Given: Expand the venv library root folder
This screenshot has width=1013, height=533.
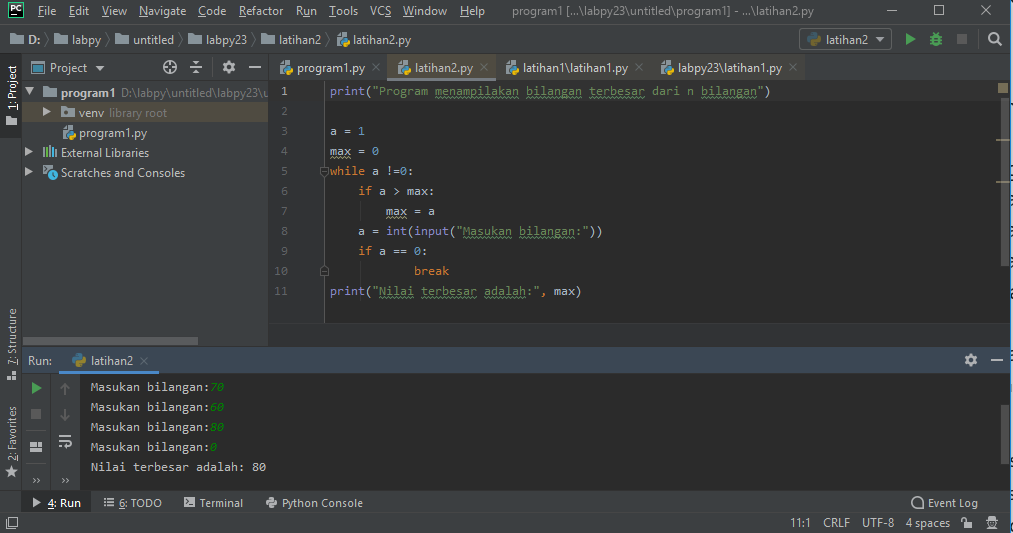Looking at the screenshot, I should [x=47, y=112].
